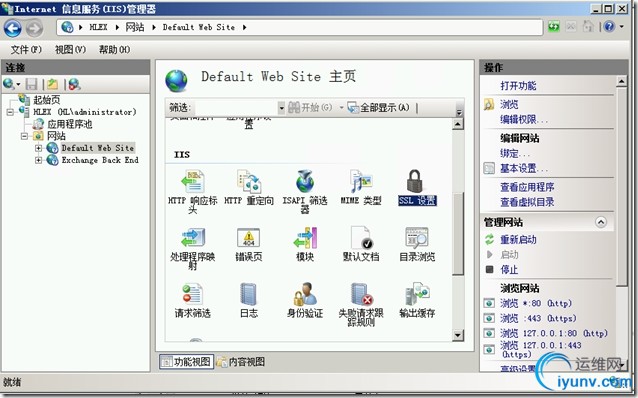
Task: Click the 网站 crumb in address bar
Action: pyautogui.click(x=135, y=27)
